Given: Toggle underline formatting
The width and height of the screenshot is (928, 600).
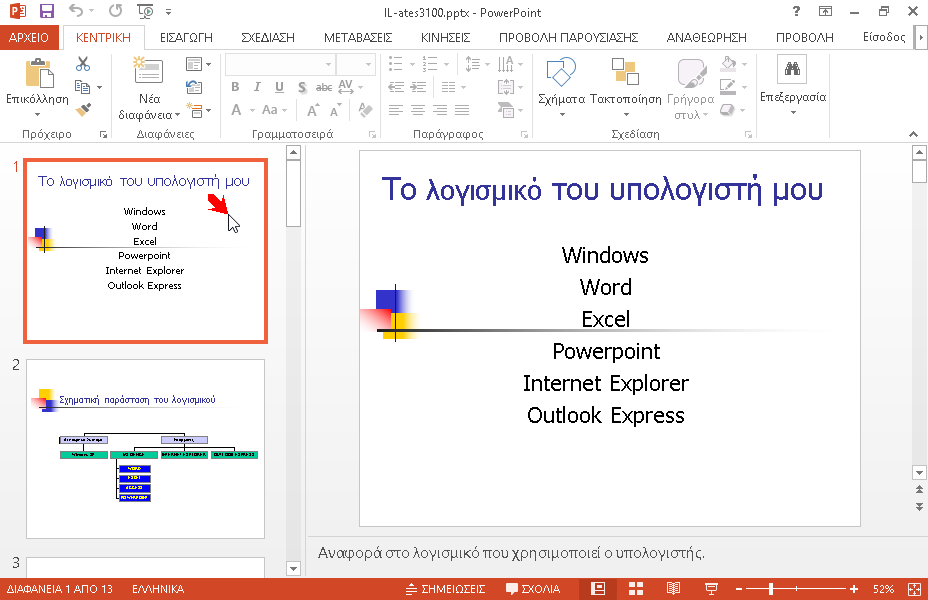Looking at the screenshot, I should (x=279, y=87).
